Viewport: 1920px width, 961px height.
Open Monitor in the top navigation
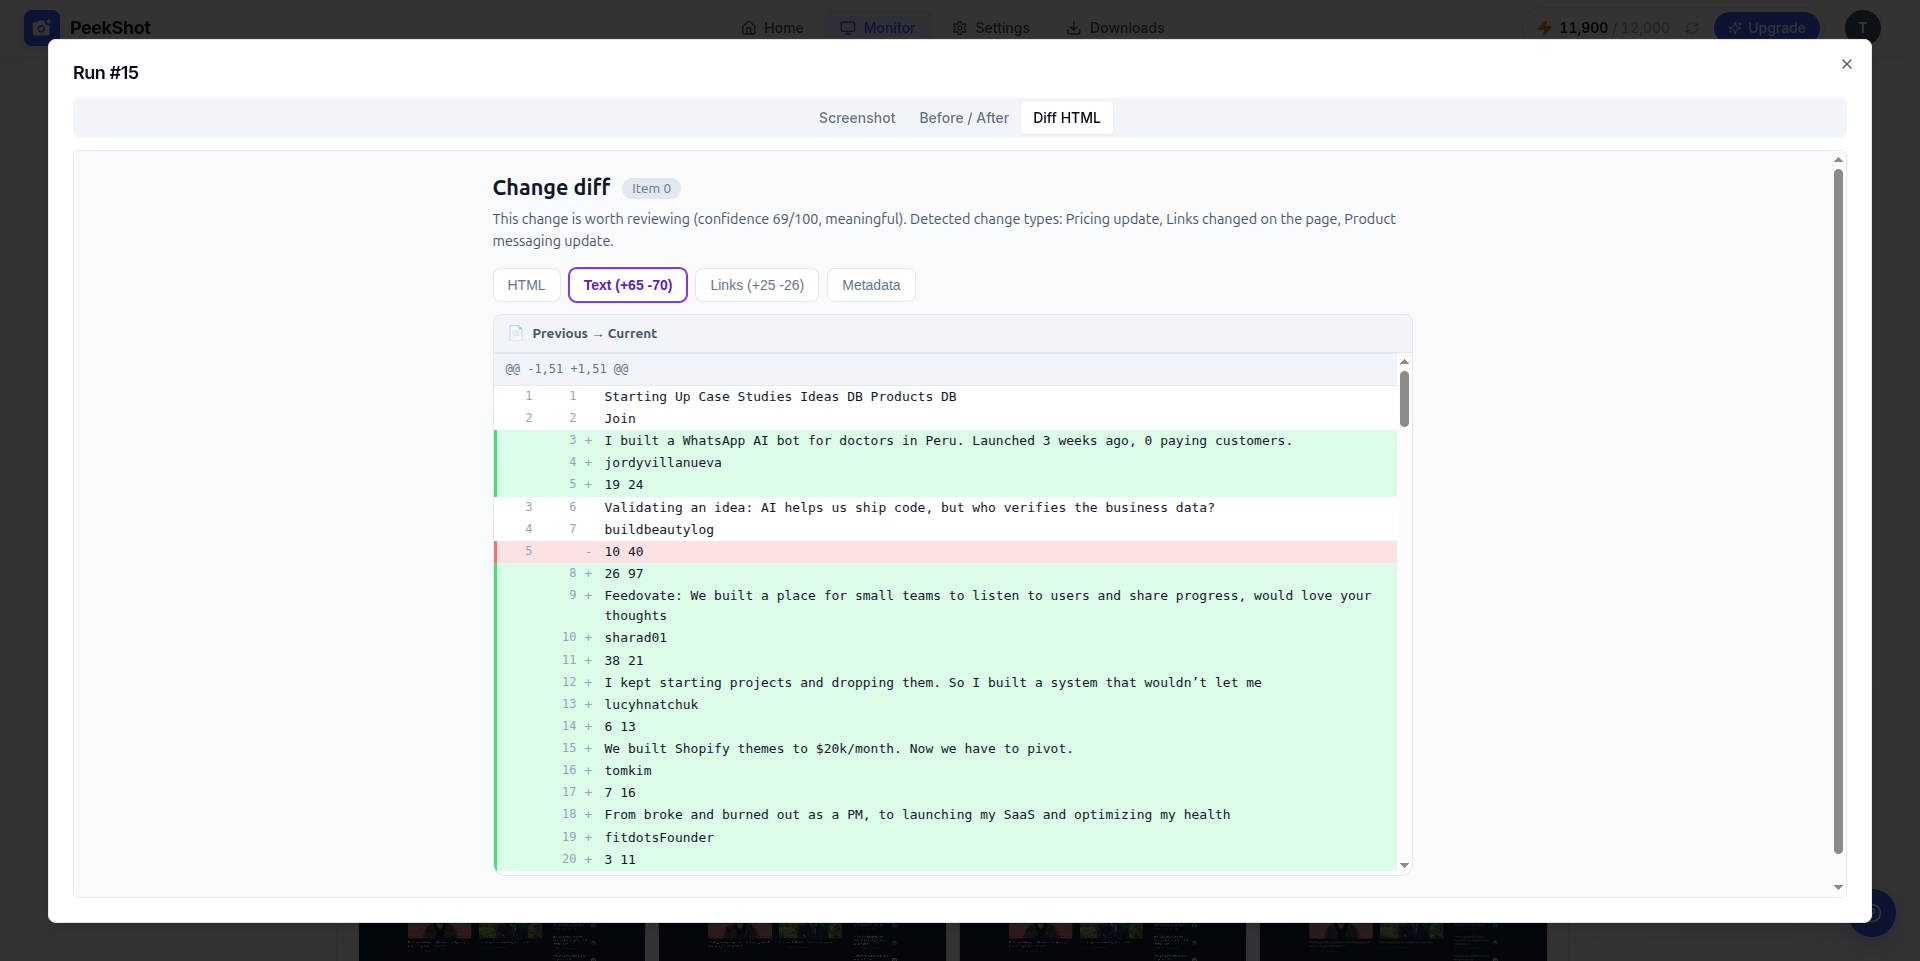pyautogui.click(x=877, y=28)
